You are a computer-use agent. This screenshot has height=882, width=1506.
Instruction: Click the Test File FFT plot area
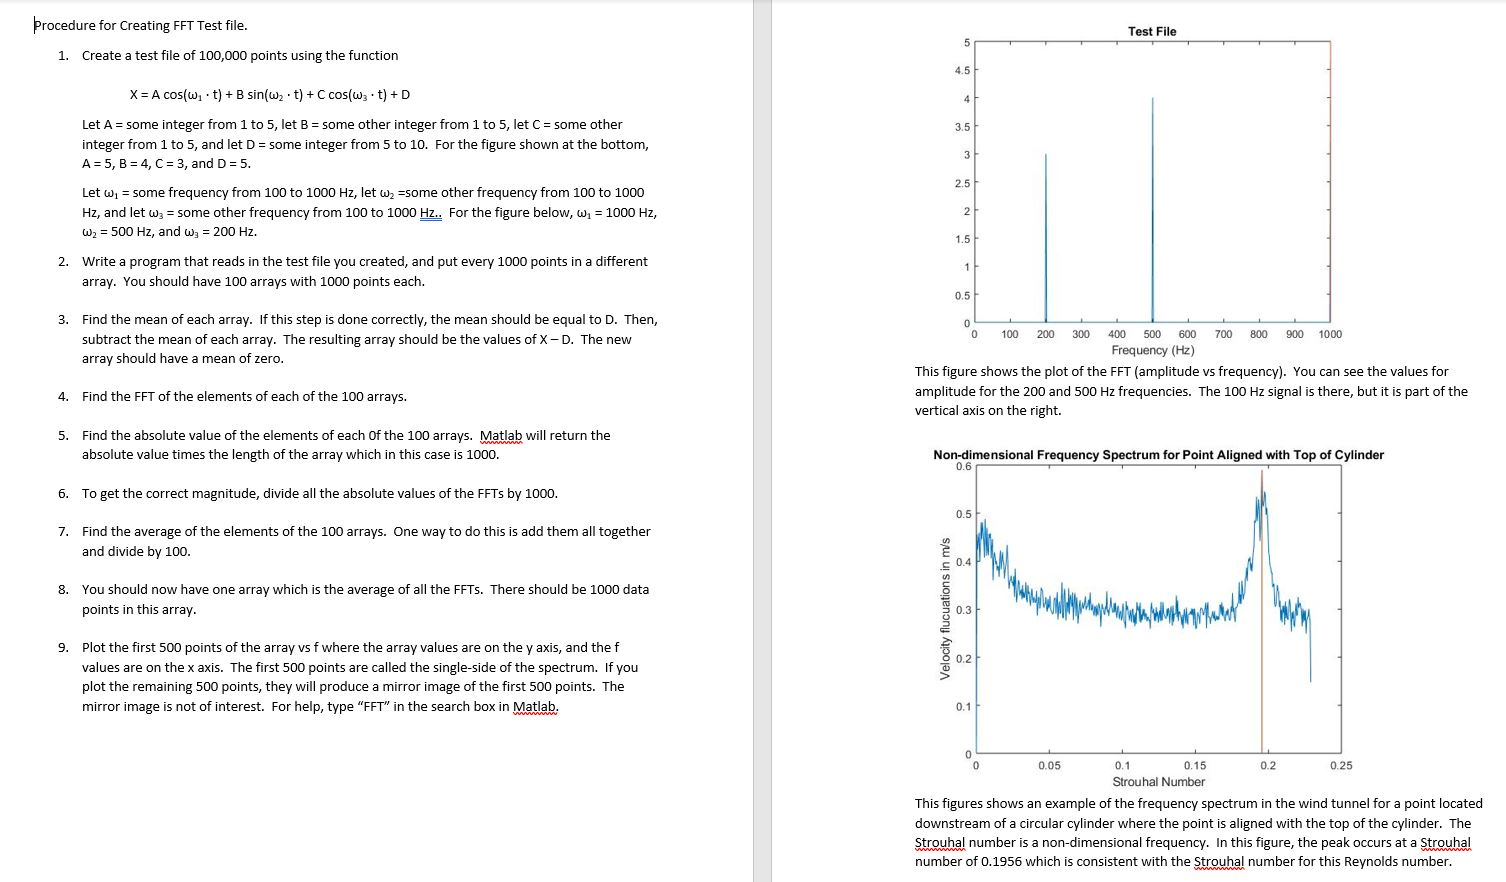tap(1152, 182)
